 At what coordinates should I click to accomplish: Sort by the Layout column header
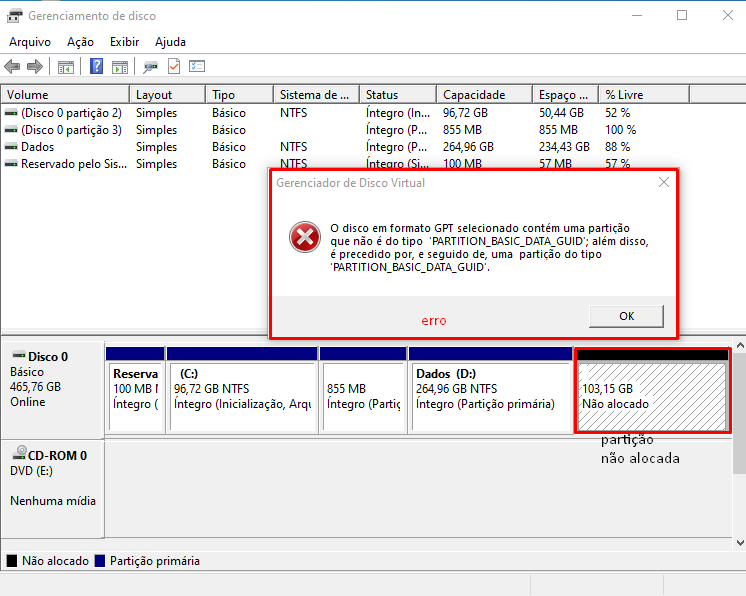coord(167,95)
